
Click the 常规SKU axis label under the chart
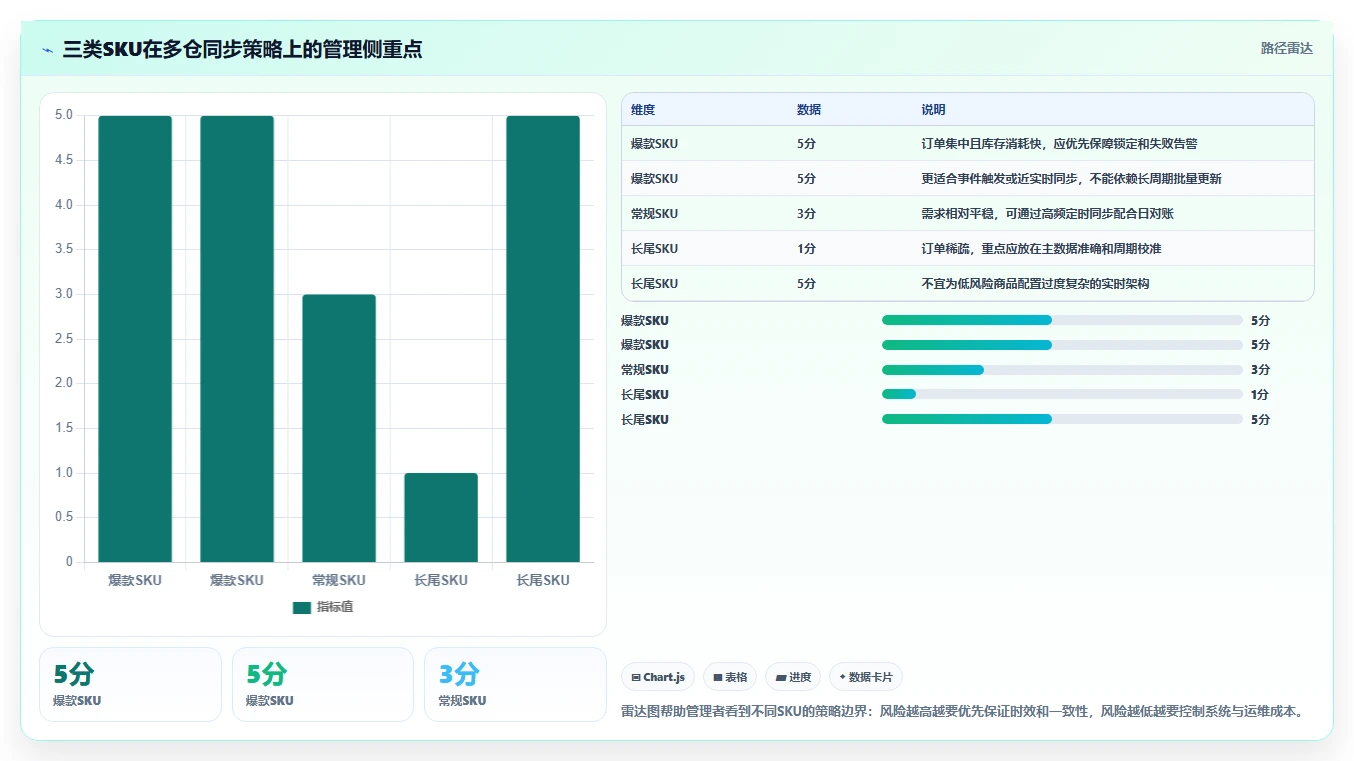point(339,580)
